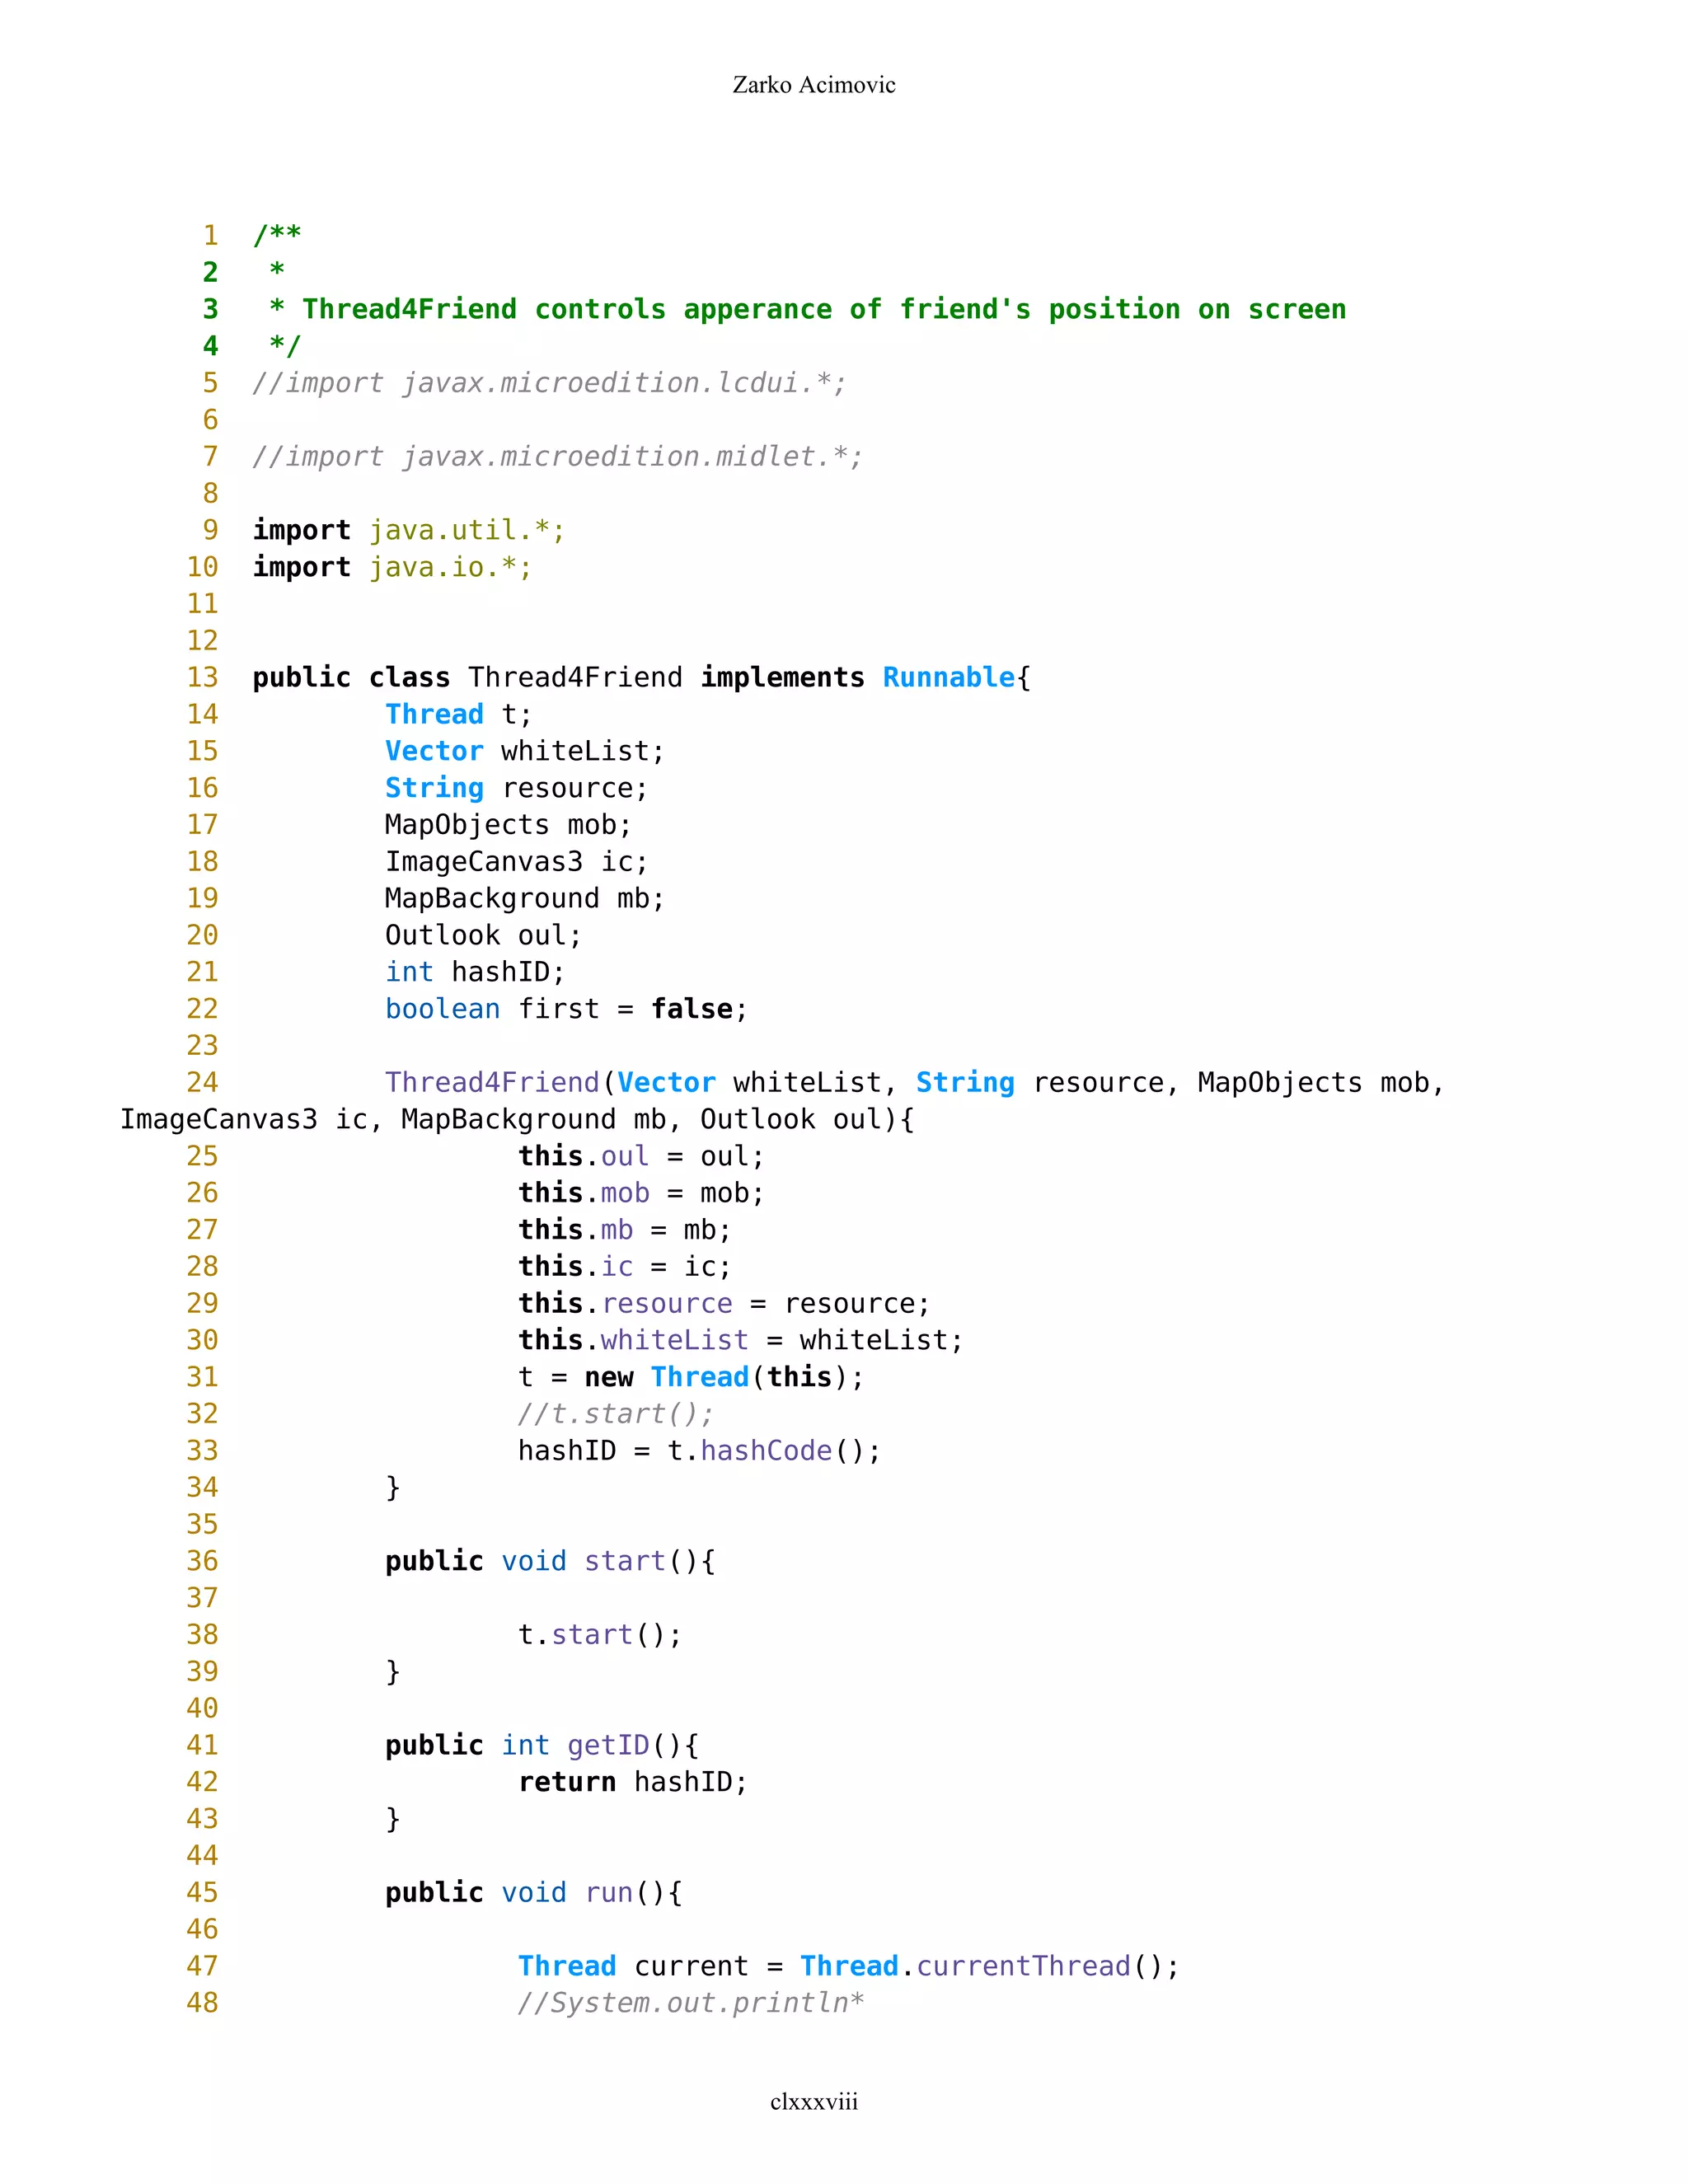1688x2184 pixels.
Task: Click the line "import java.io.*;"
Action: (x=392, y=567)
